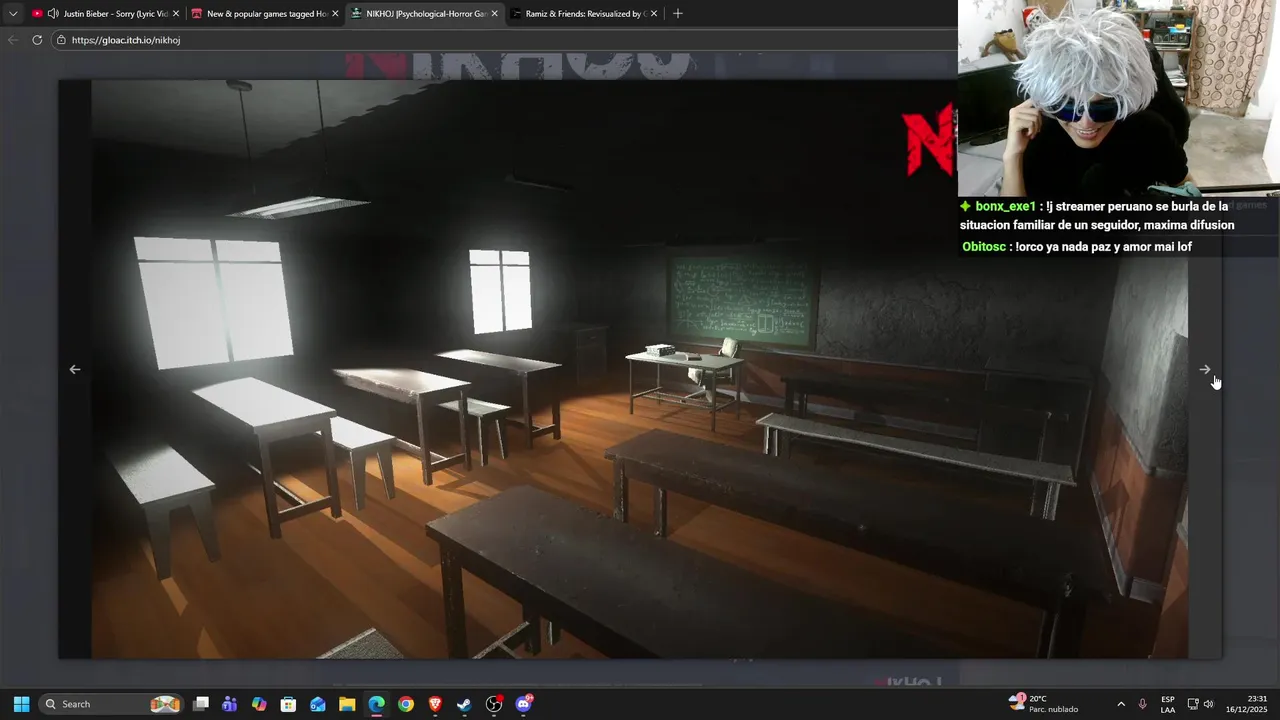Open the volume tray icon

(1208, 704)
